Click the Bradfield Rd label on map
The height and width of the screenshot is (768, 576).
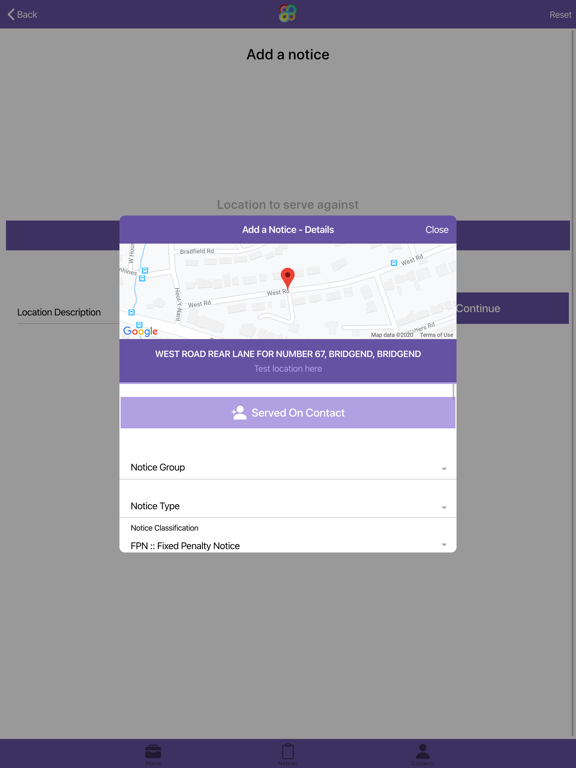(x=196, y=251)
